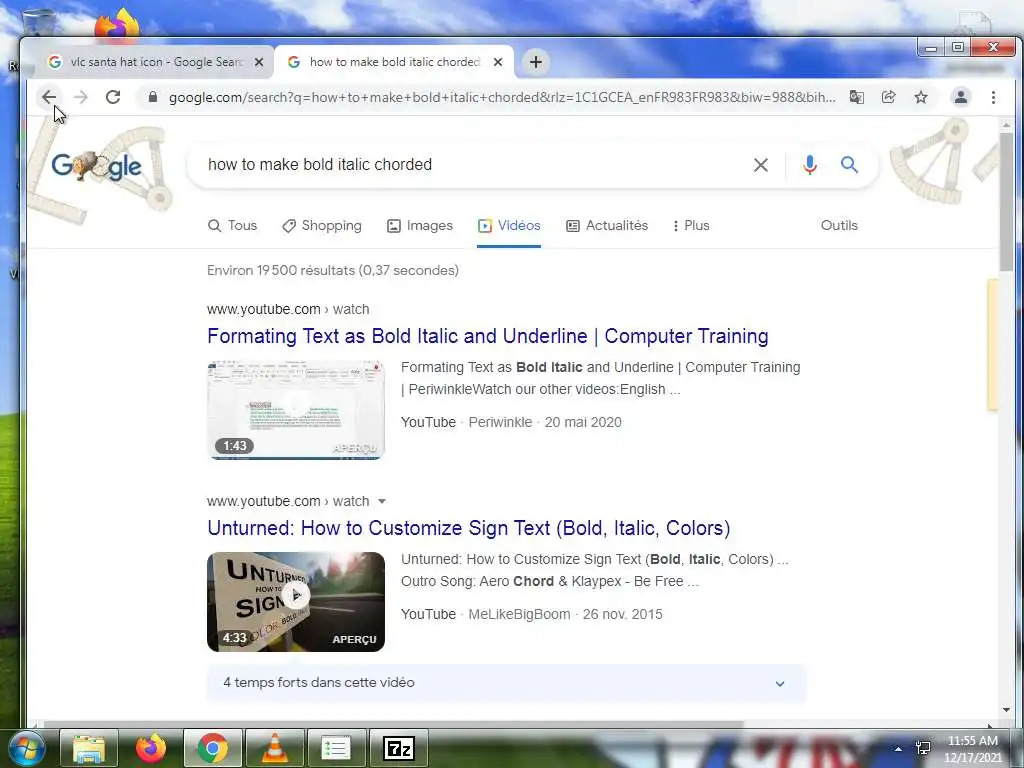Reload the current page
This screenshot has height=768, width=1024.
pyautogui.click(x=113, y=97)
